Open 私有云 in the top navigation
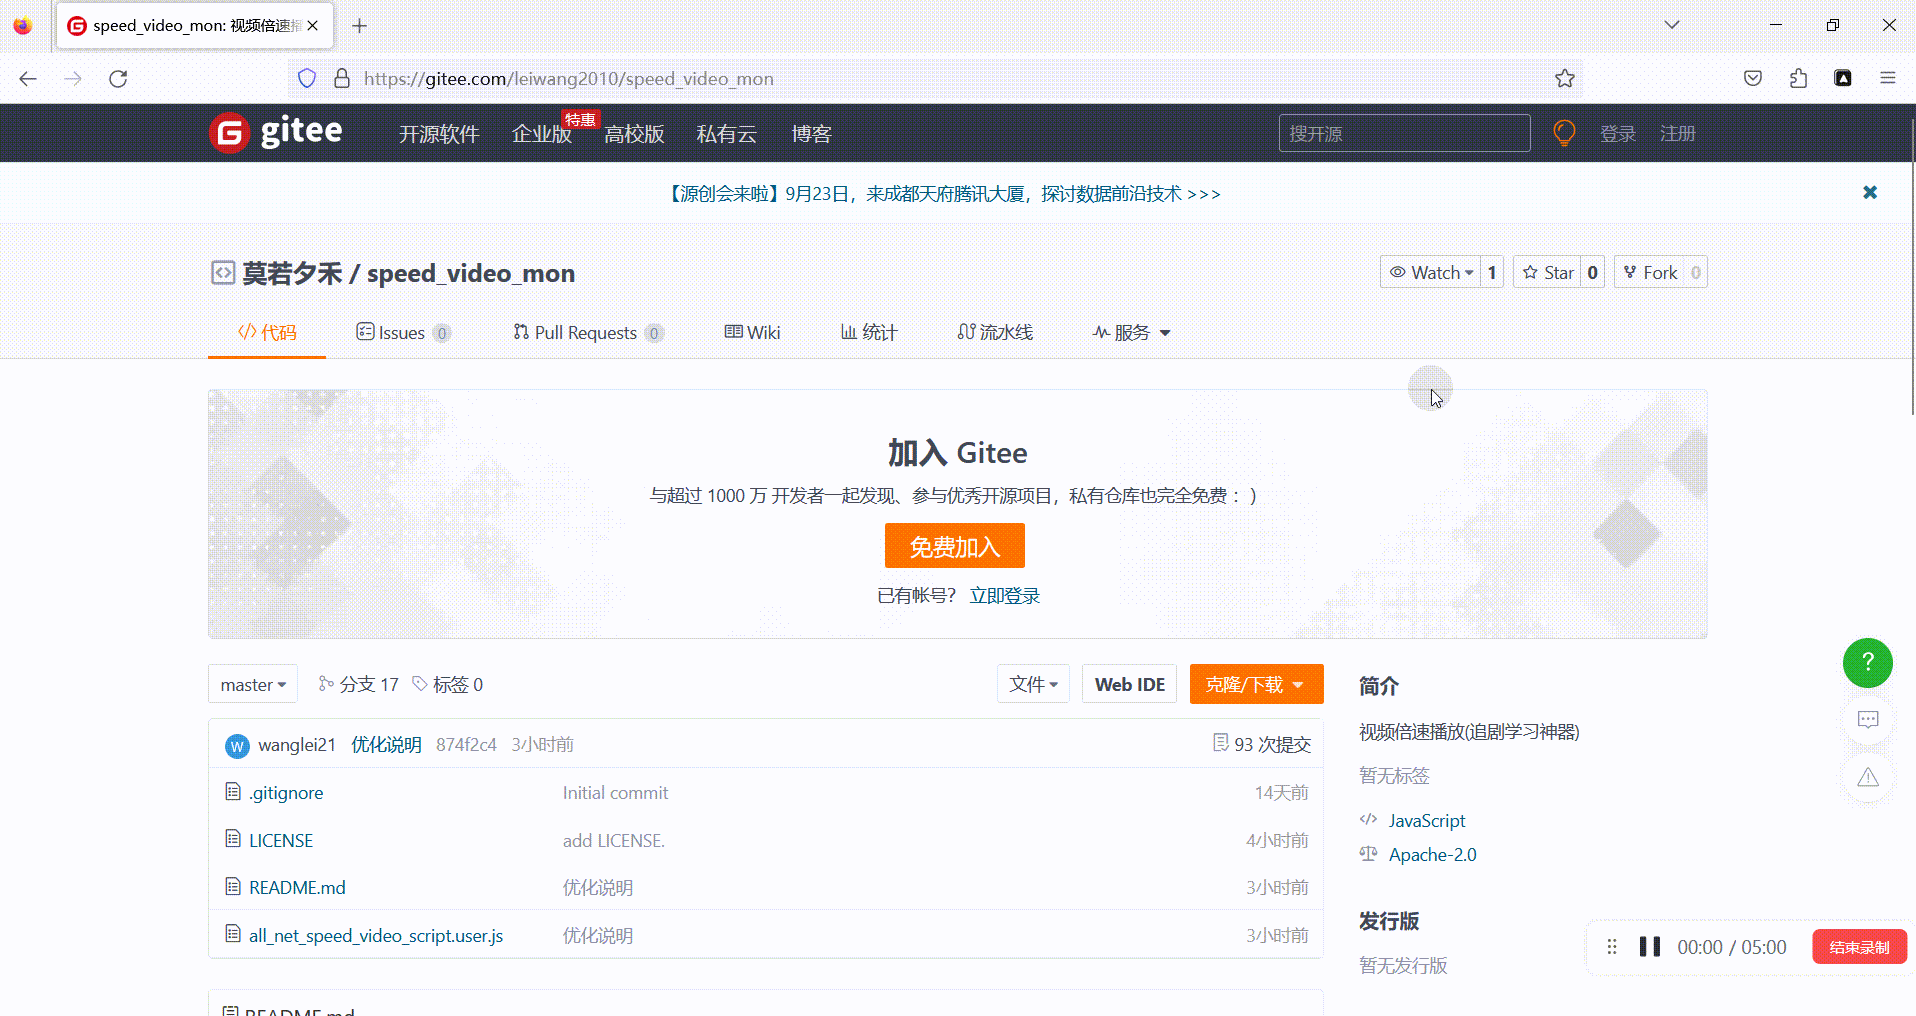Screen dimensions: 1916x1016 point(726,134)
